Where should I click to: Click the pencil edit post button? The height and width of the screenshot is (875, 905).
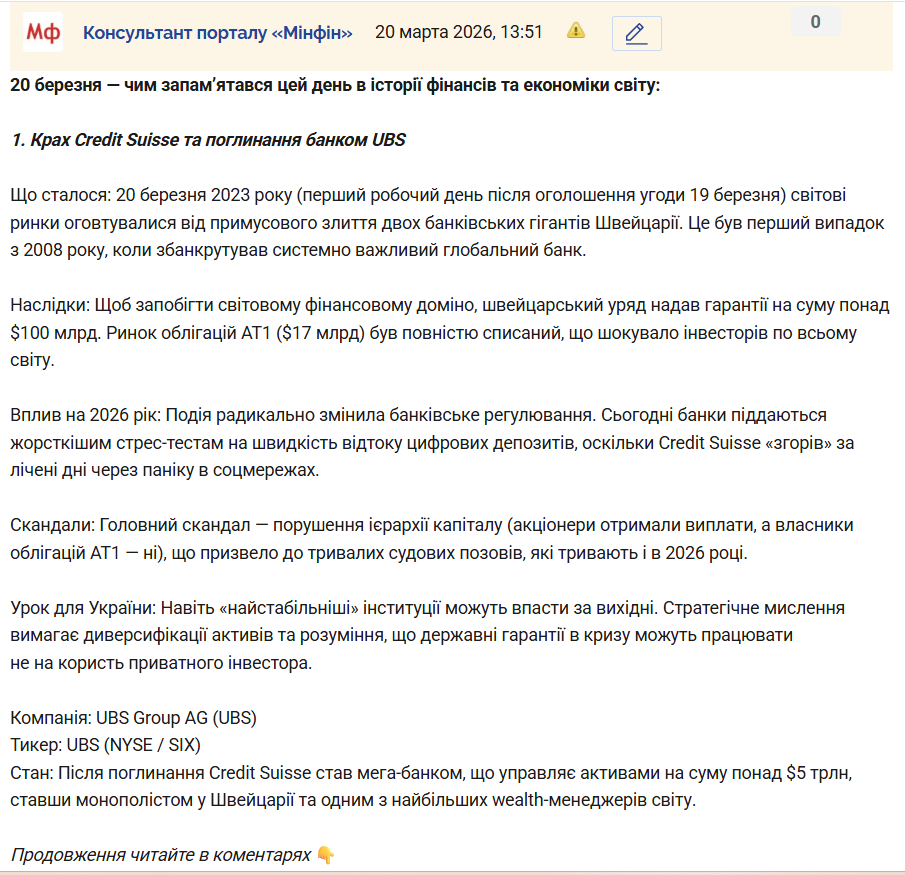pyautogui.click(x=637, y=33)
